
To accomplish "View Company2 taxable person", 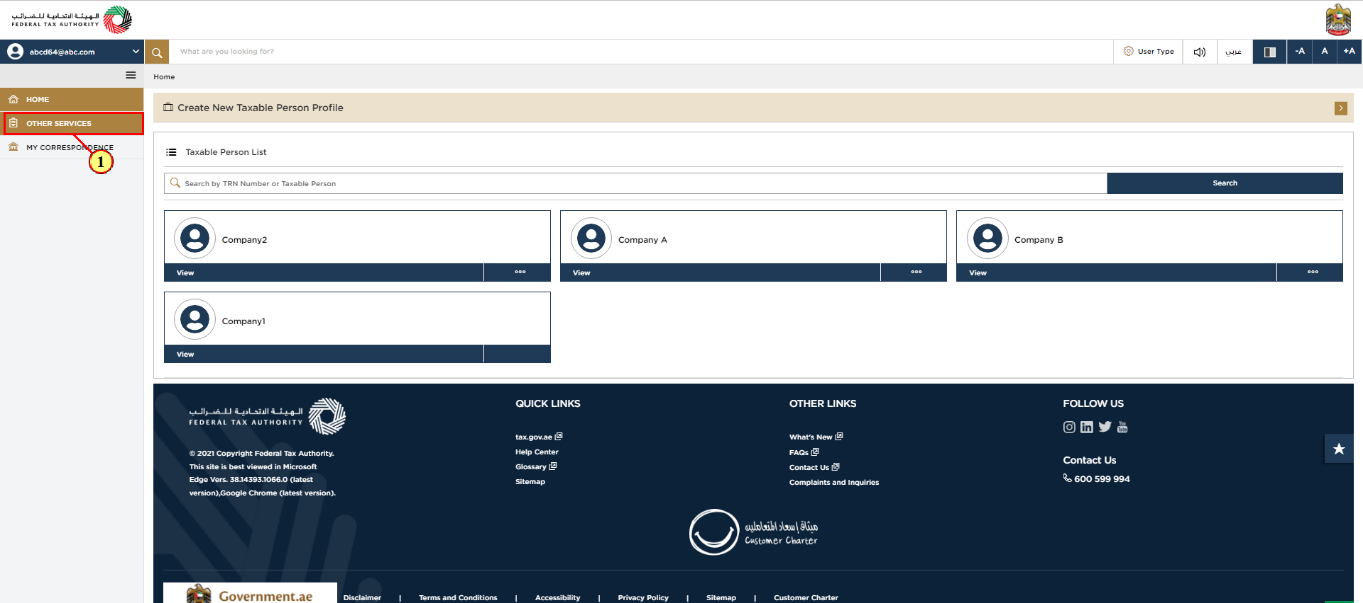I will (x=324, y=272).
